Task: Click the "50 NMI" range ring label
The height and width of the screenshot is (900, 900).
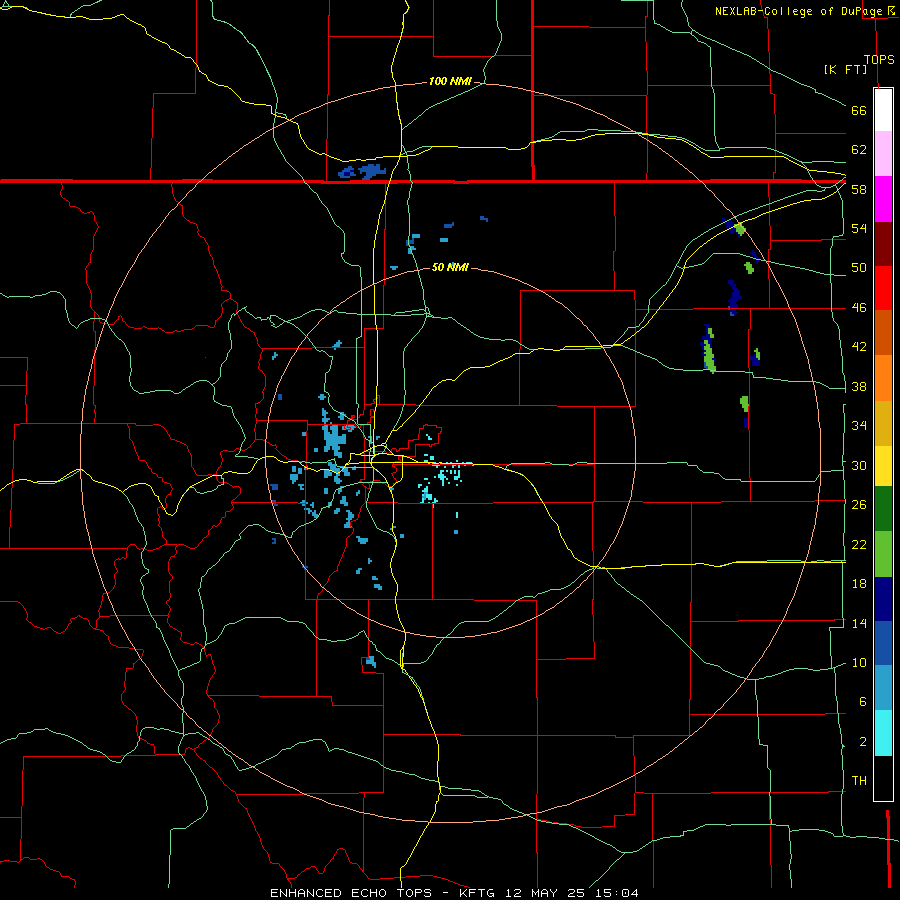Action: pyautogui.click(x=450, y=267)
